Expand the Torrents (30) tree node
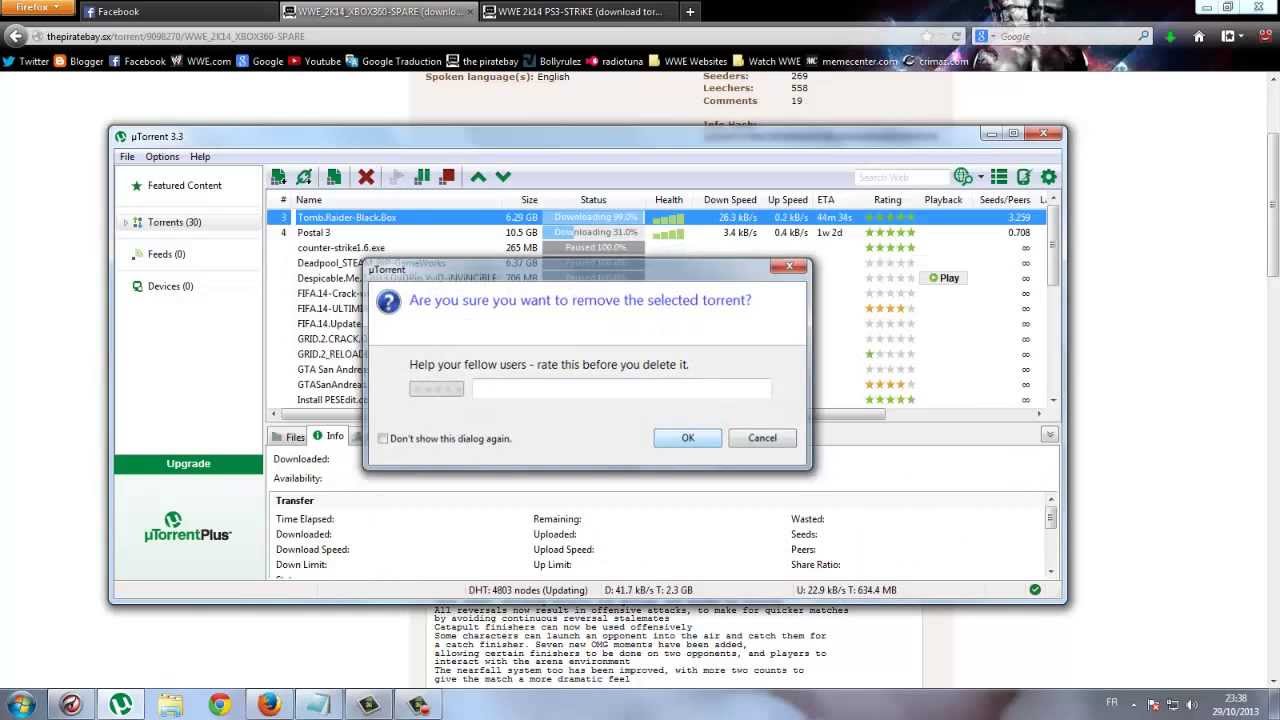The image size is (1280, 720). [x=125, y=223]
